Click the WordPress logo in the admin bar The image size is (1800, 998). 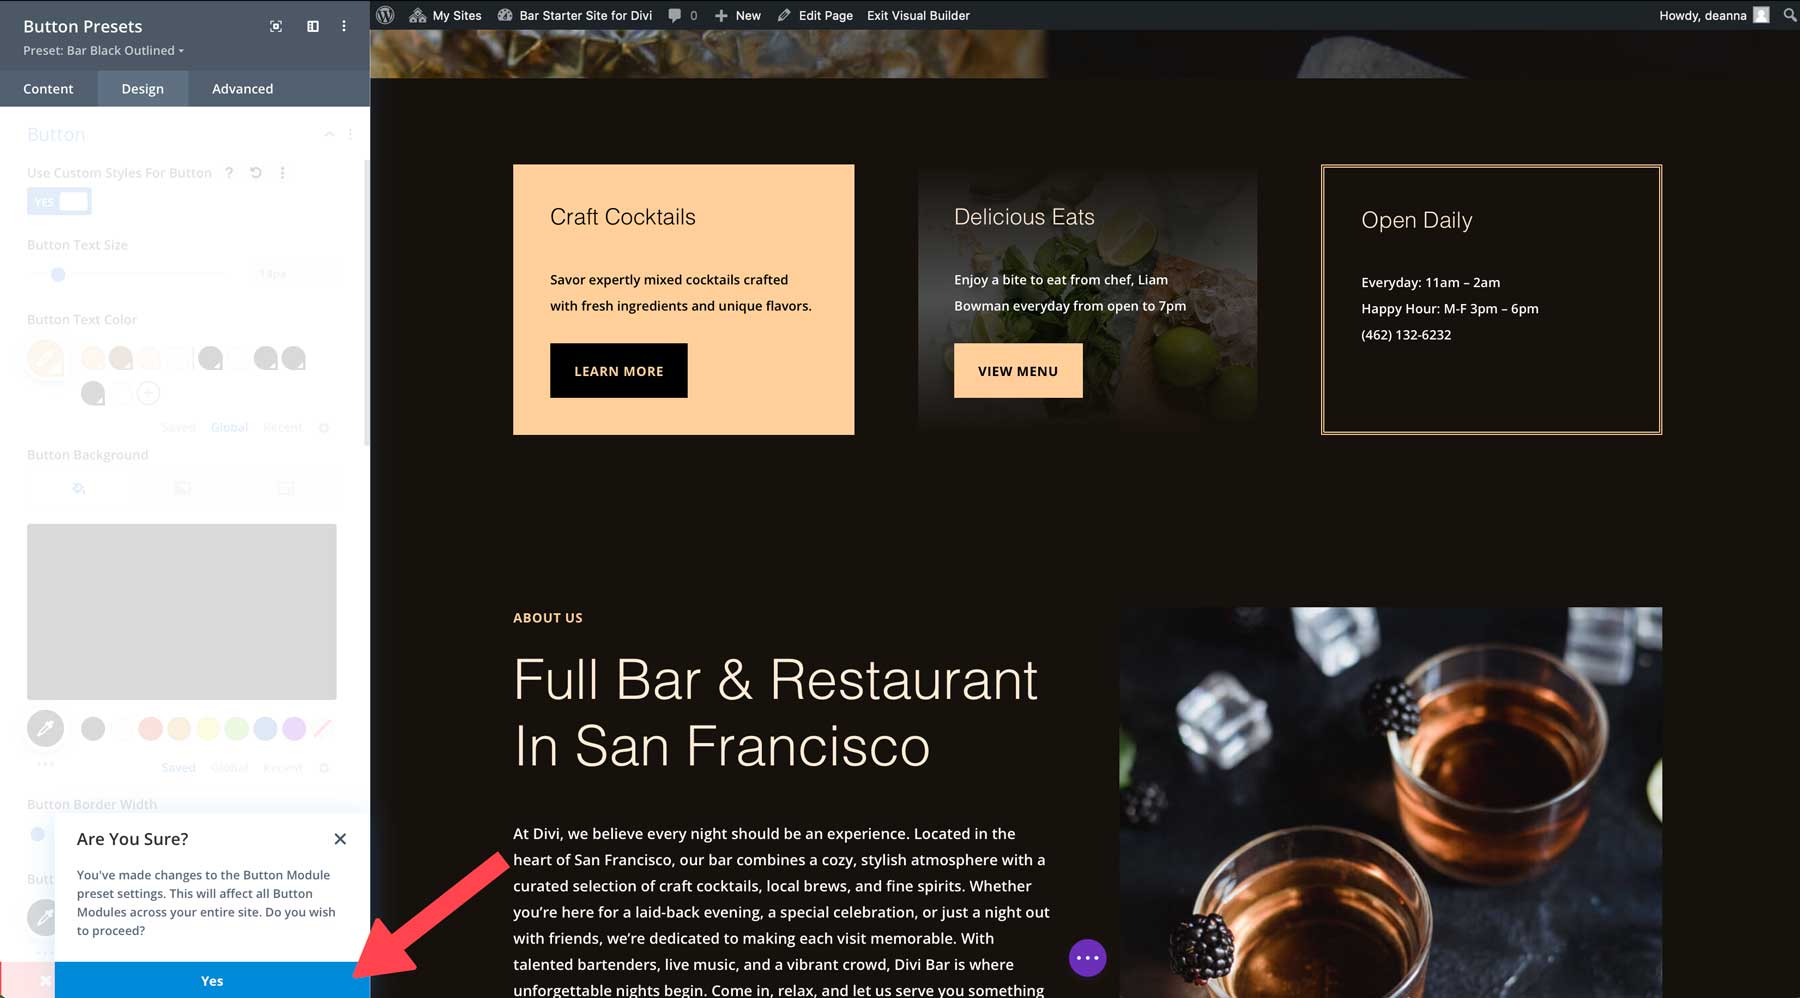tap(385, 15)
